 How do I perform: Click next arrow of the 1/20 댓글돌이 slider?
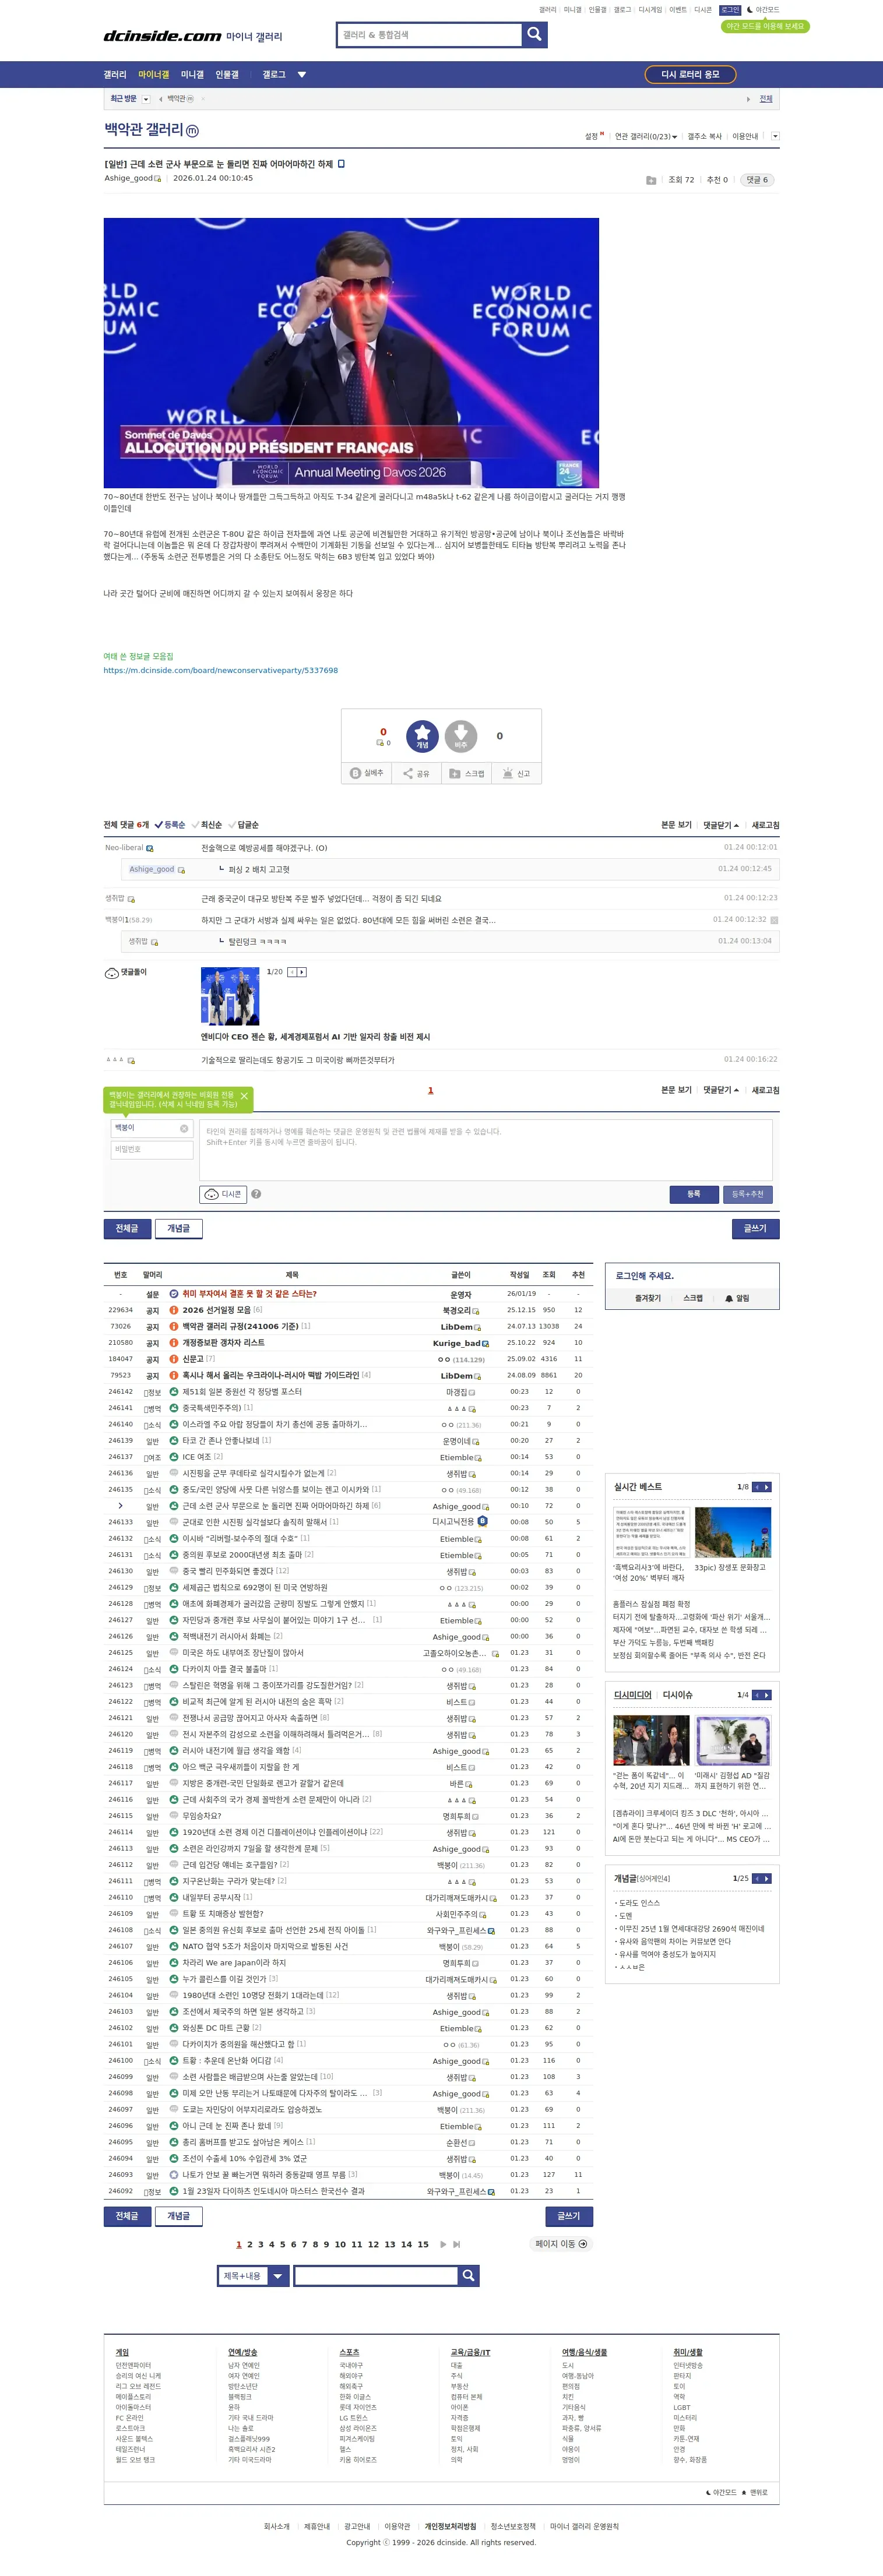pyautogui.click(x=302, y=972)
